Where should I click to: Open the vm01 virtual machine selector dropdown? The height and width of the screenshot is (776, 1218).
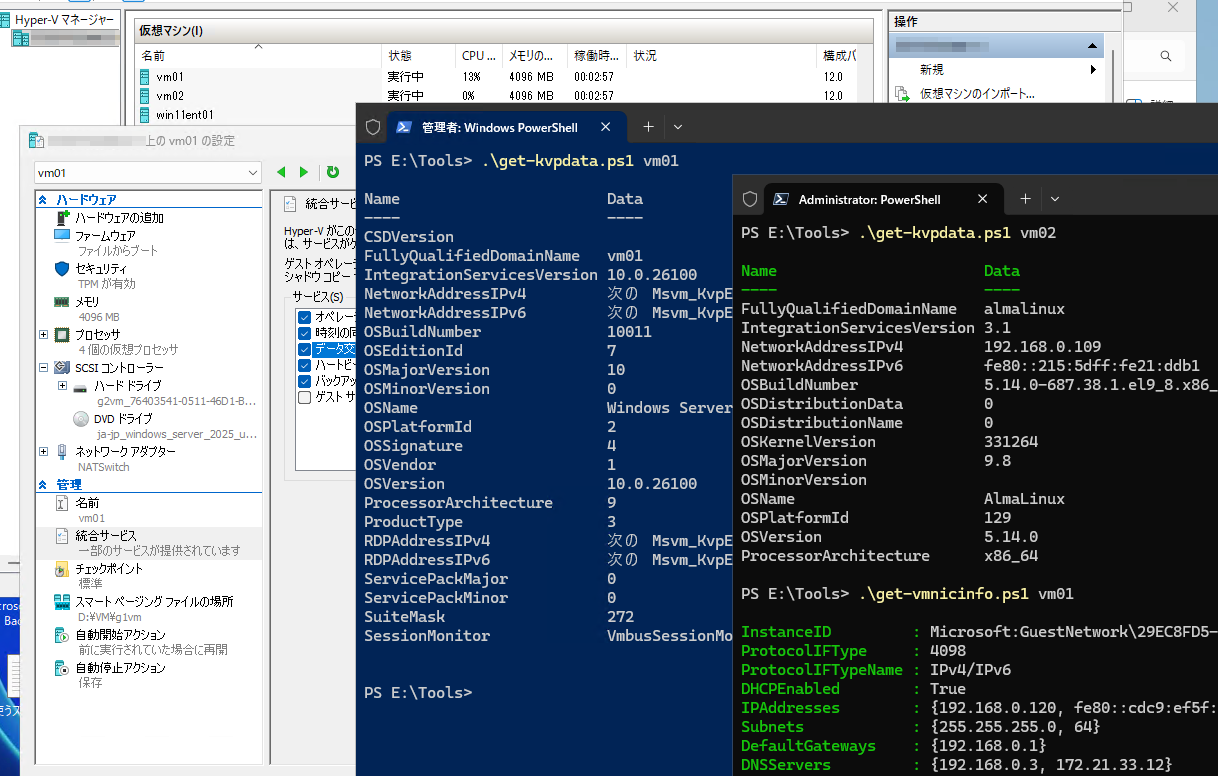(148, 173)
